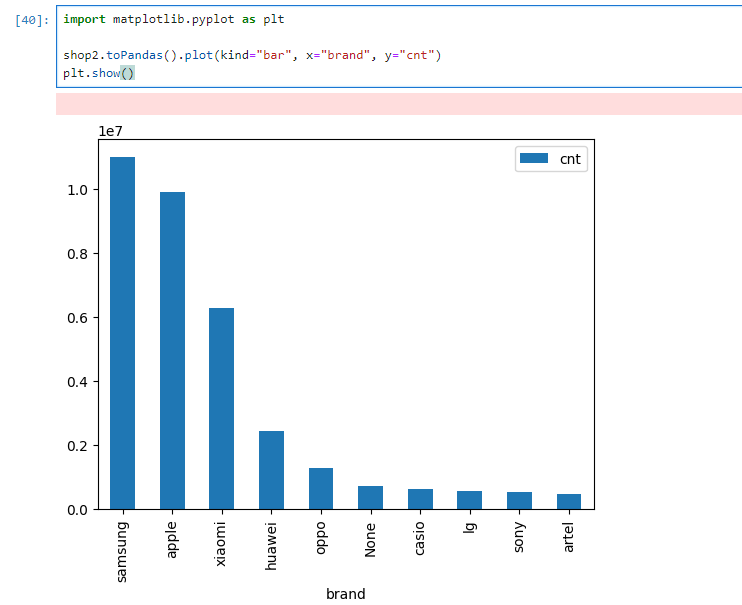Click the None bar in chart
742x605 pixels.
click(371, 498)
